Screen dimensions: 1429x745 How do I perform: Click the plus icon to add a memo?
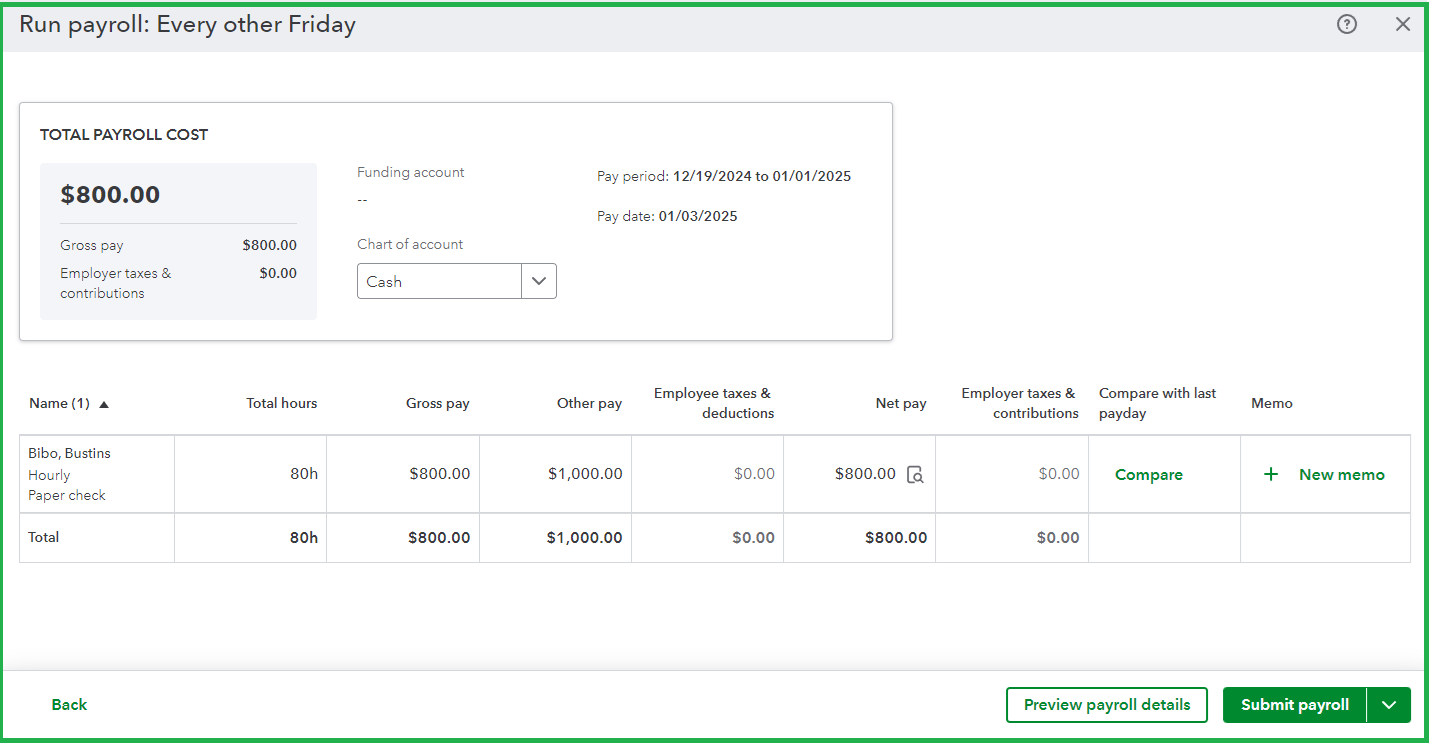(x=1271, y=474)
